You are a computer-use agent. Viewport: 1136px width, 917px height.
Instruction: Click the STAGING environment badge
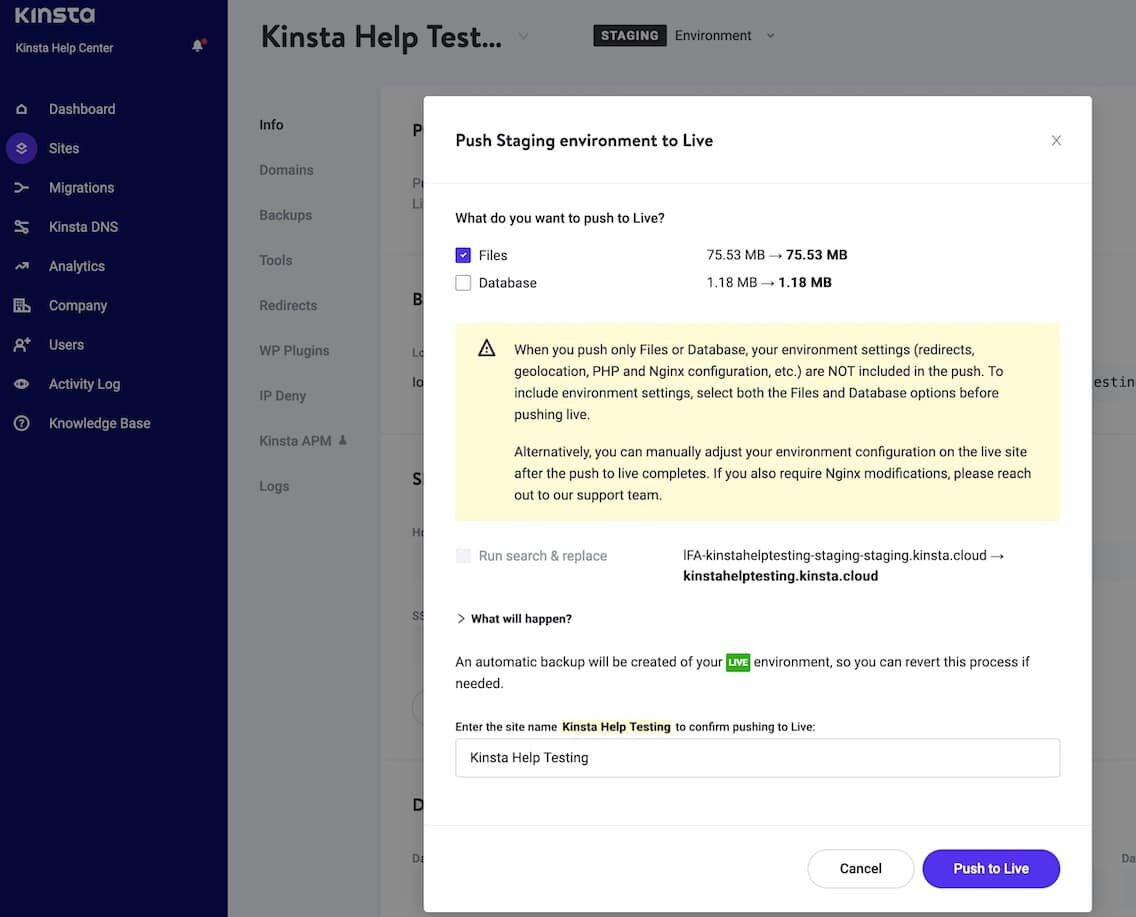point(629,35)
